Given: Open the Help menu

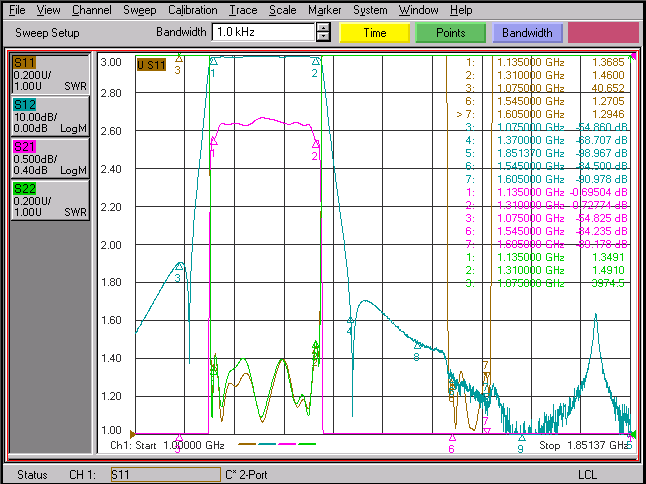Looking at the screenshot, I should tap(461, 10).
